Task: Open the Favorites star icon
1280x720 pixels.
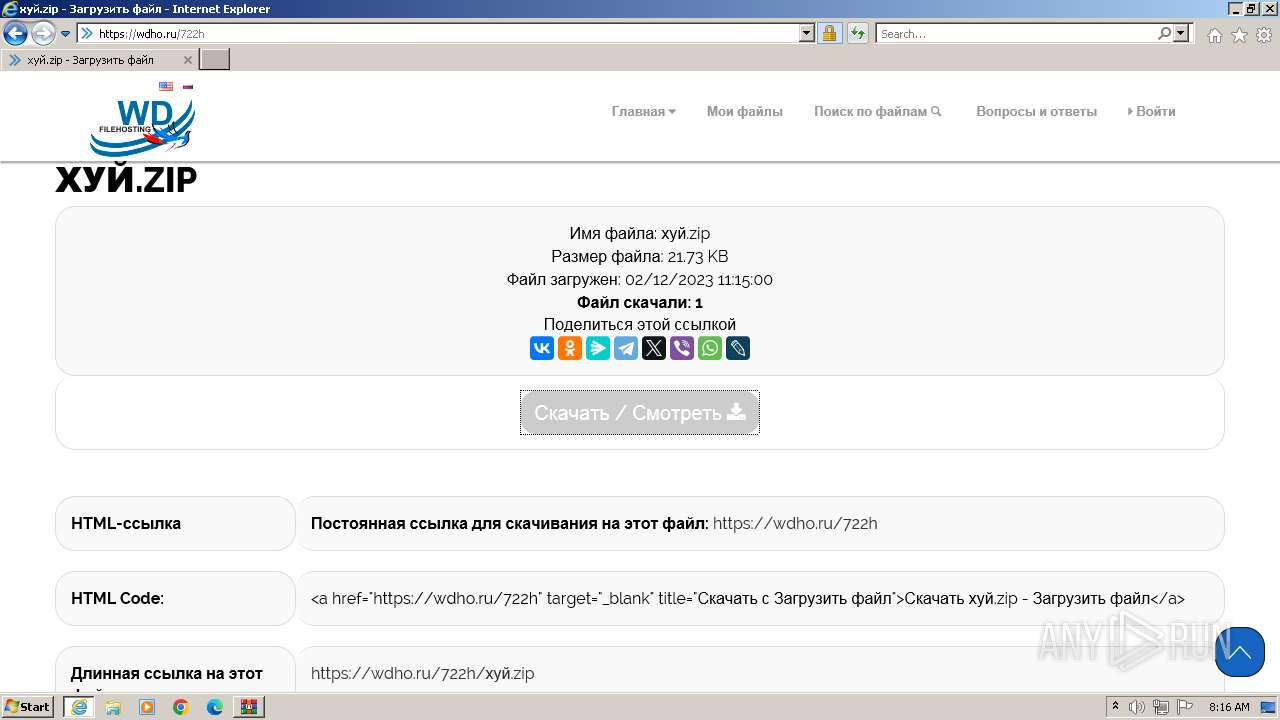Action: point(1239,35)
